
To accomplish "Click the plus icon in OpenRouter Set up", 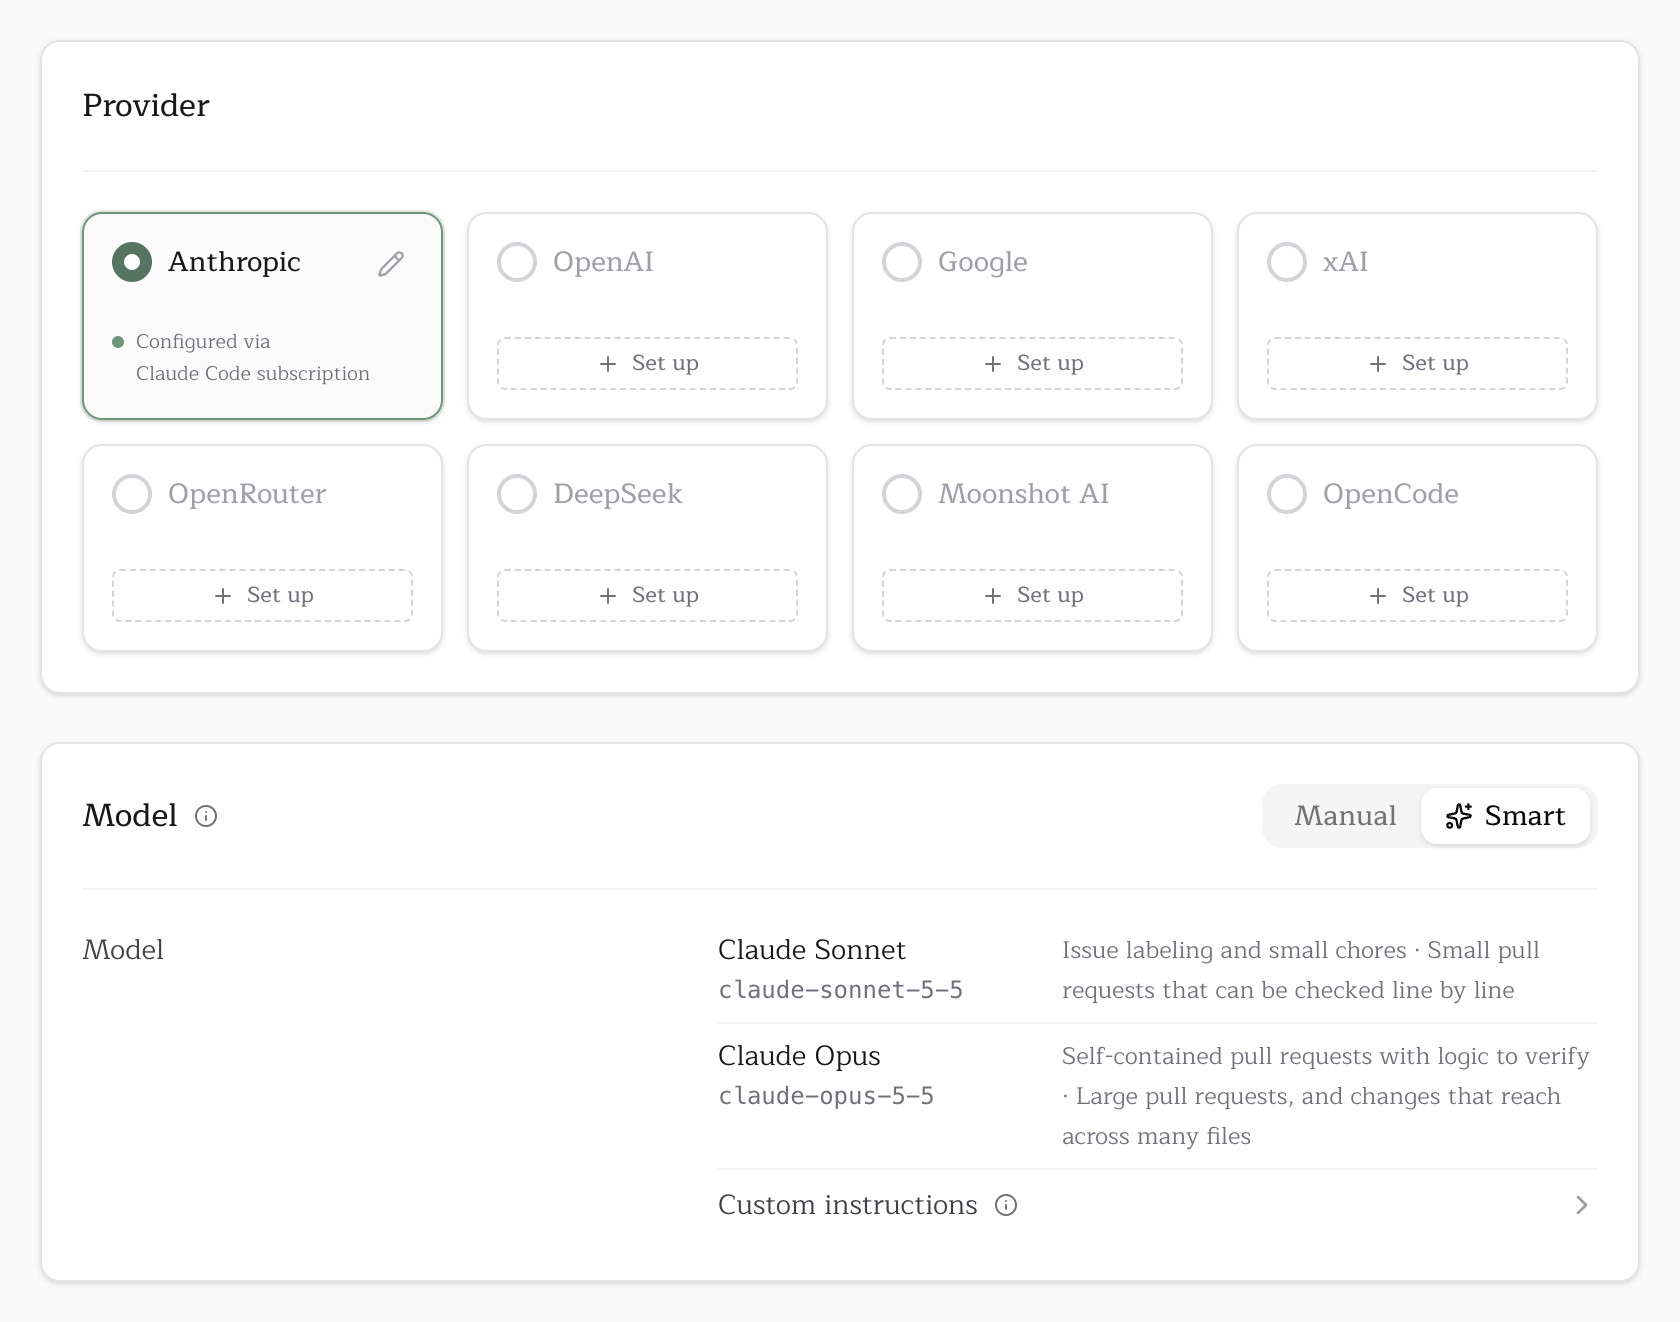I will point(223,596).
